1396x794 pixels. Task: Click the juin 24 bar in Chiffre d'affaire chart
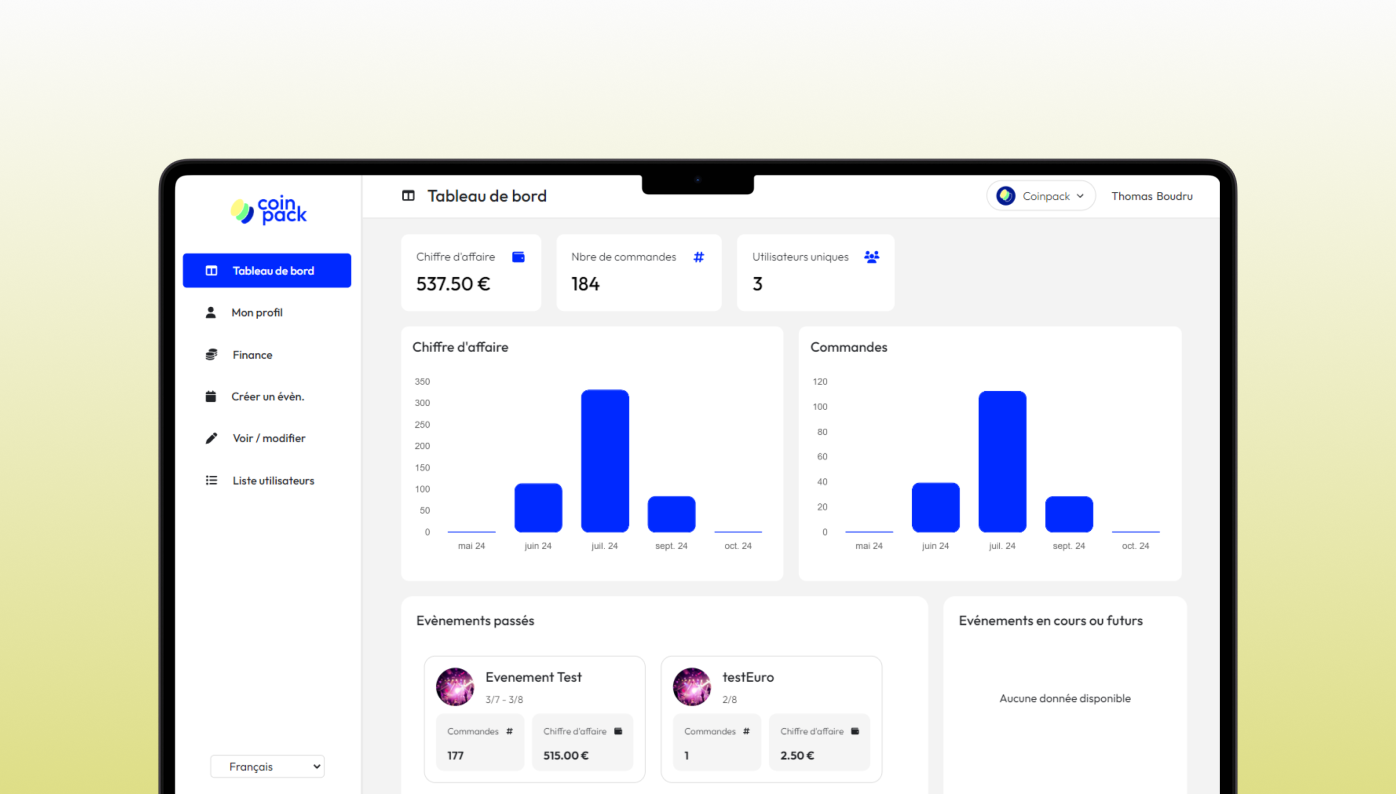click(538, 508)
